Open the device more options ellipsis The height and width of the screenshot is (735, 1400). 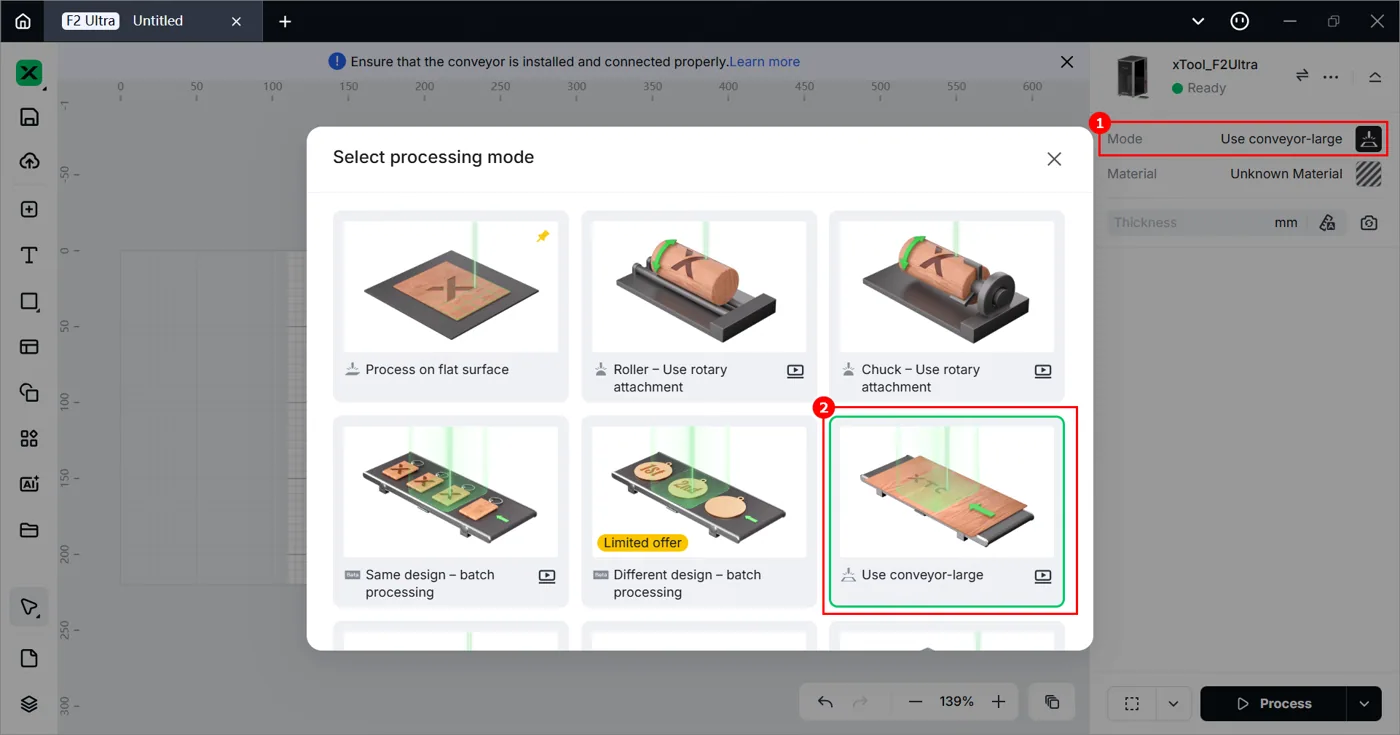1330,76
